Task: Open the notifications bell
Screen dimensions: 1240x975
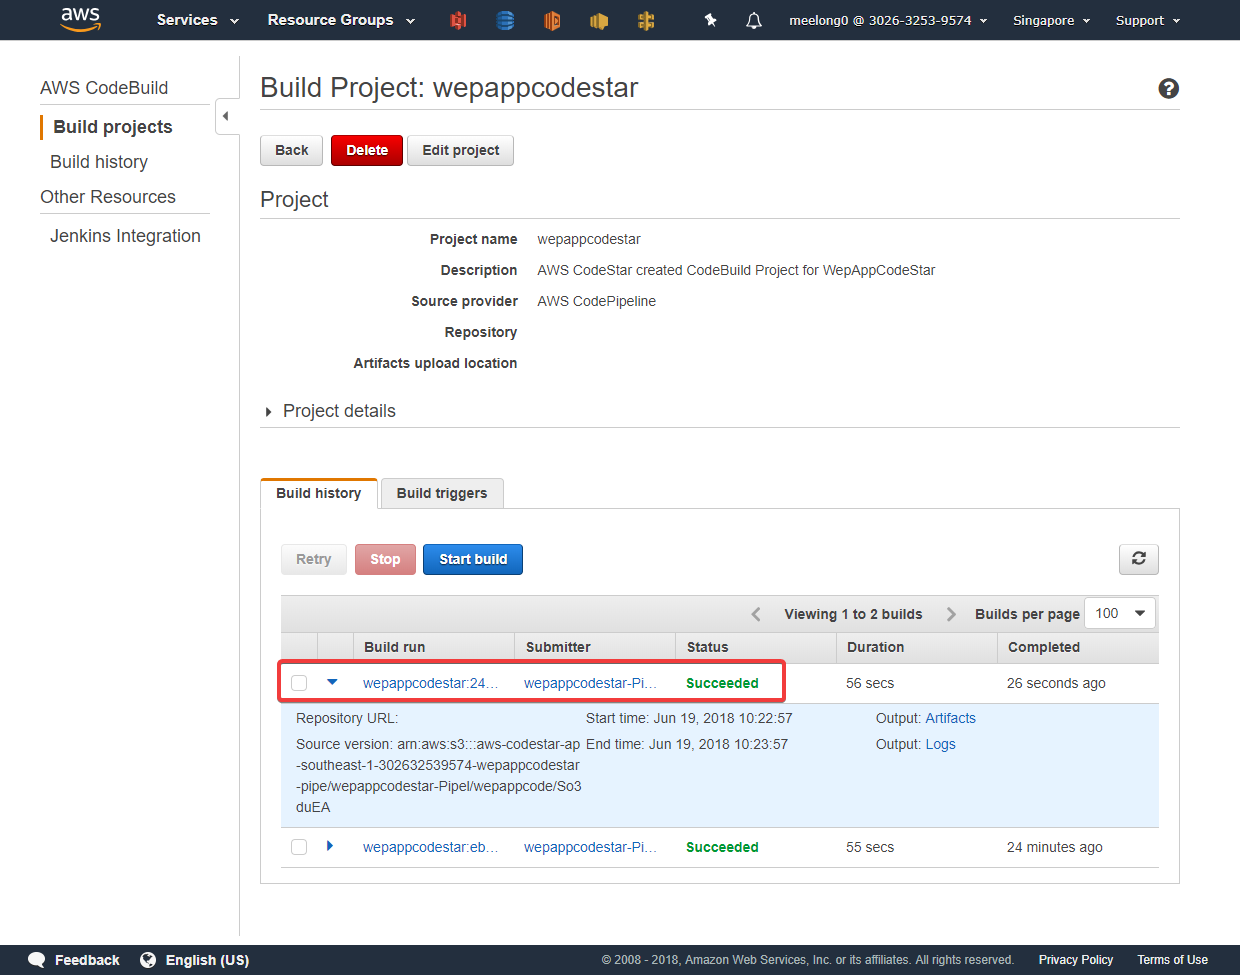Action: pos(754,20)
